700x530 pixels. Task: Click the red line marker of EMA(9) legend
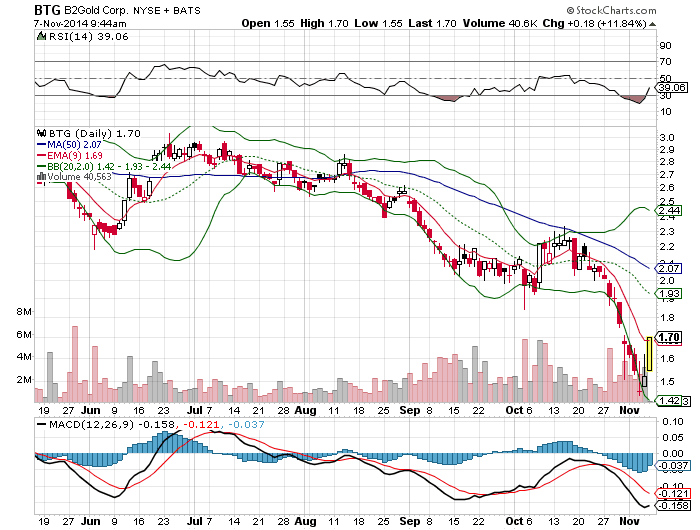point(42,155)
